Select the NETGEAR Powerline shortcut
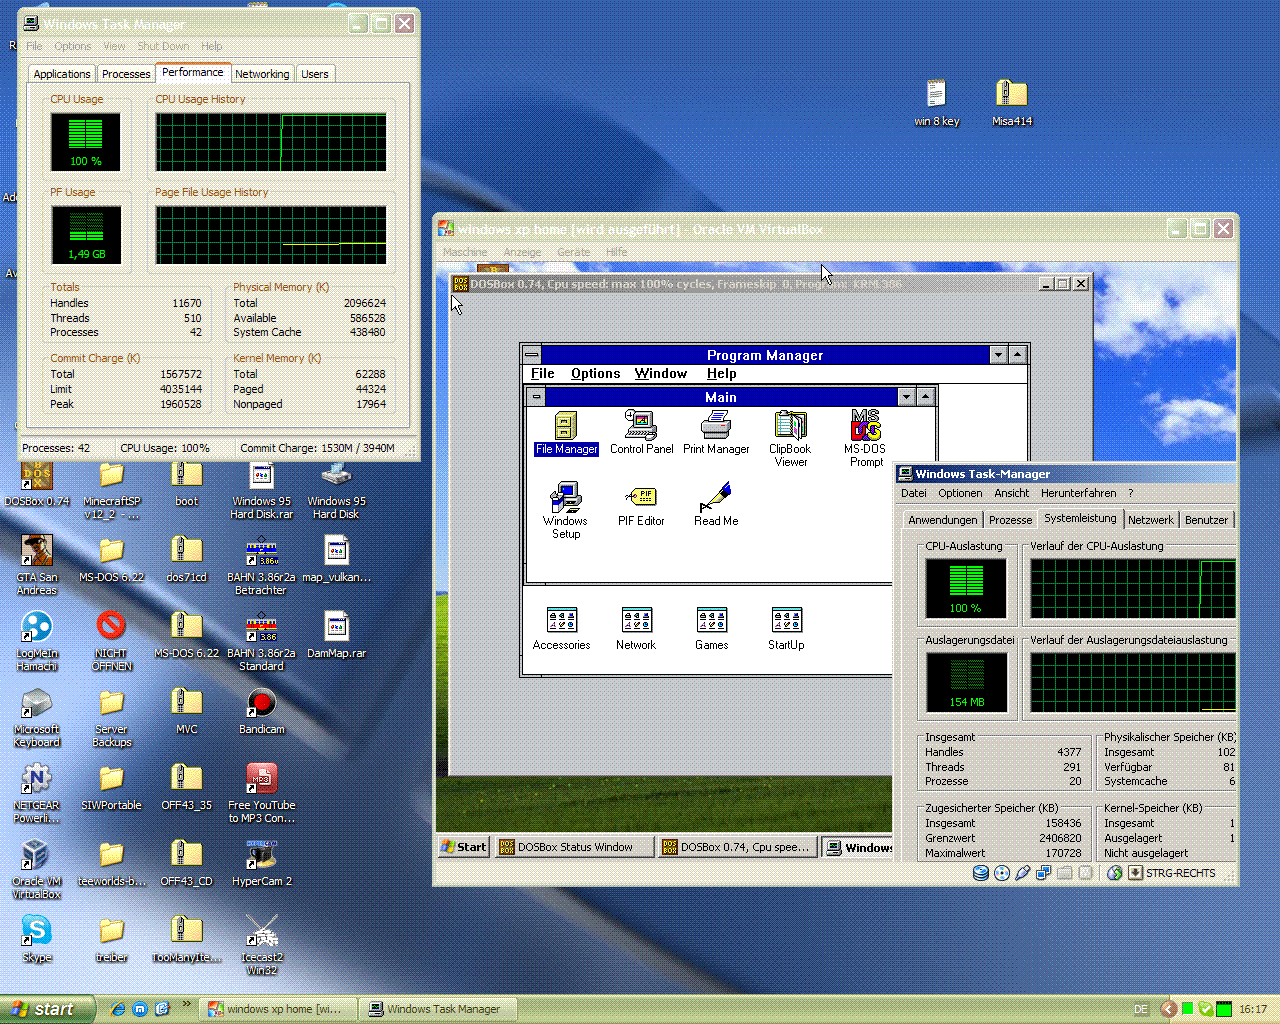 (37, 793)
